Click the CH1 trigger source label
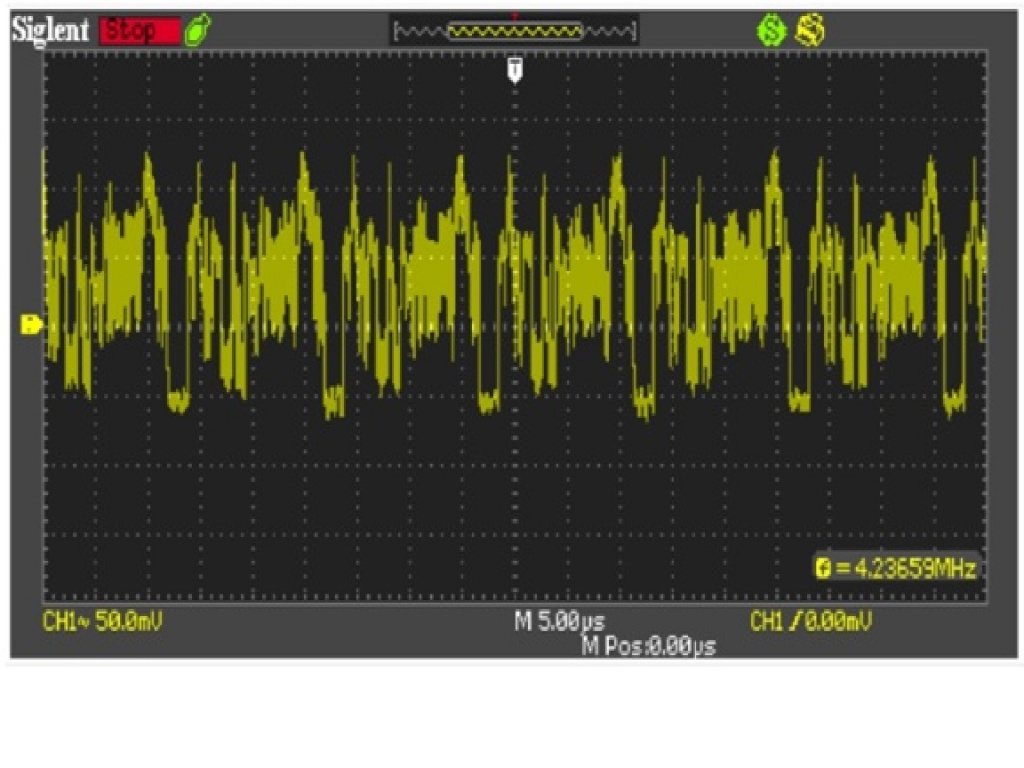This screenshot has height=768, width=1024. click(766, 622)
